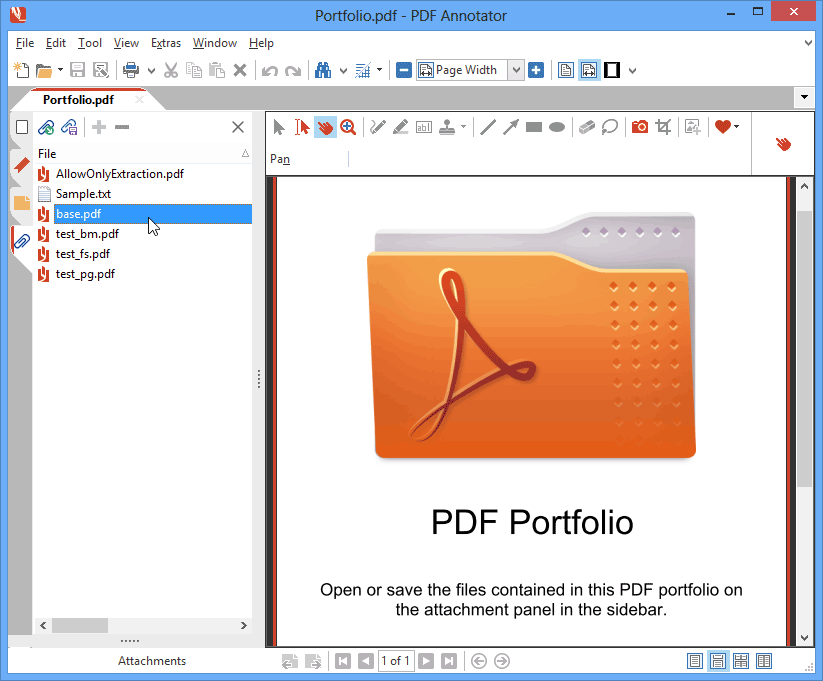Choose the Select Text tool

pyautogui.click(x=302, y=127)
